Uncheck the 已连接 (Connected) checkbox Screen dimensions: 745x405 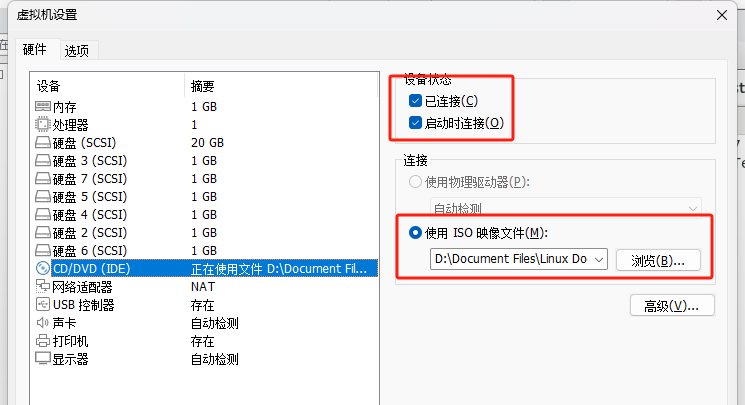415,101
